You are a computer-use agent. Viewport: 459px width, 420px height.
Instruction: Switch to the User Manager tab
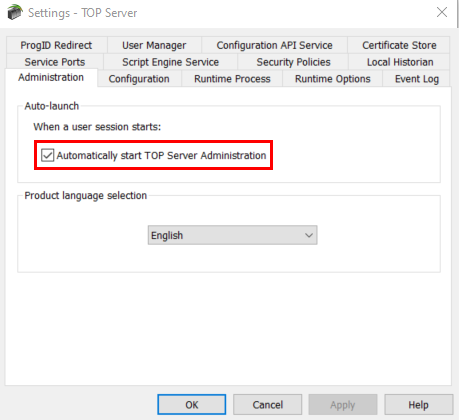click(154, 45)
